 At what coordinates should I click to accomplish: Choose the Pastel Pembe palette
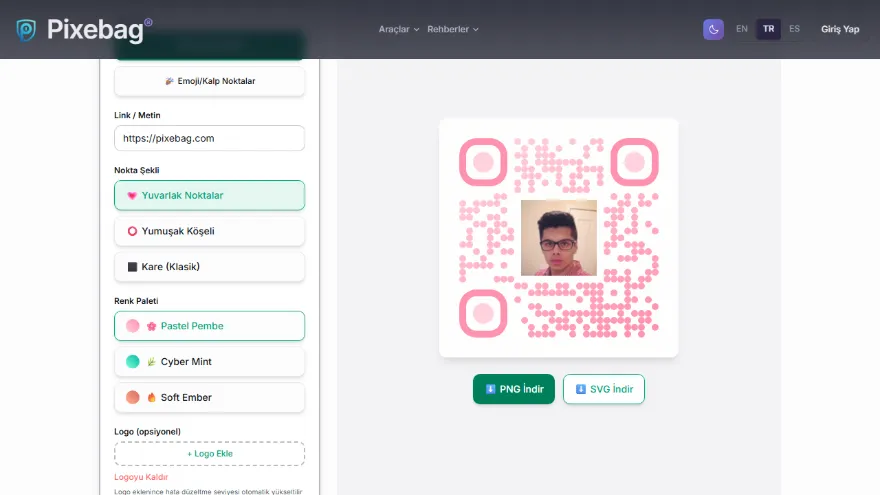[x=209, y=326]
